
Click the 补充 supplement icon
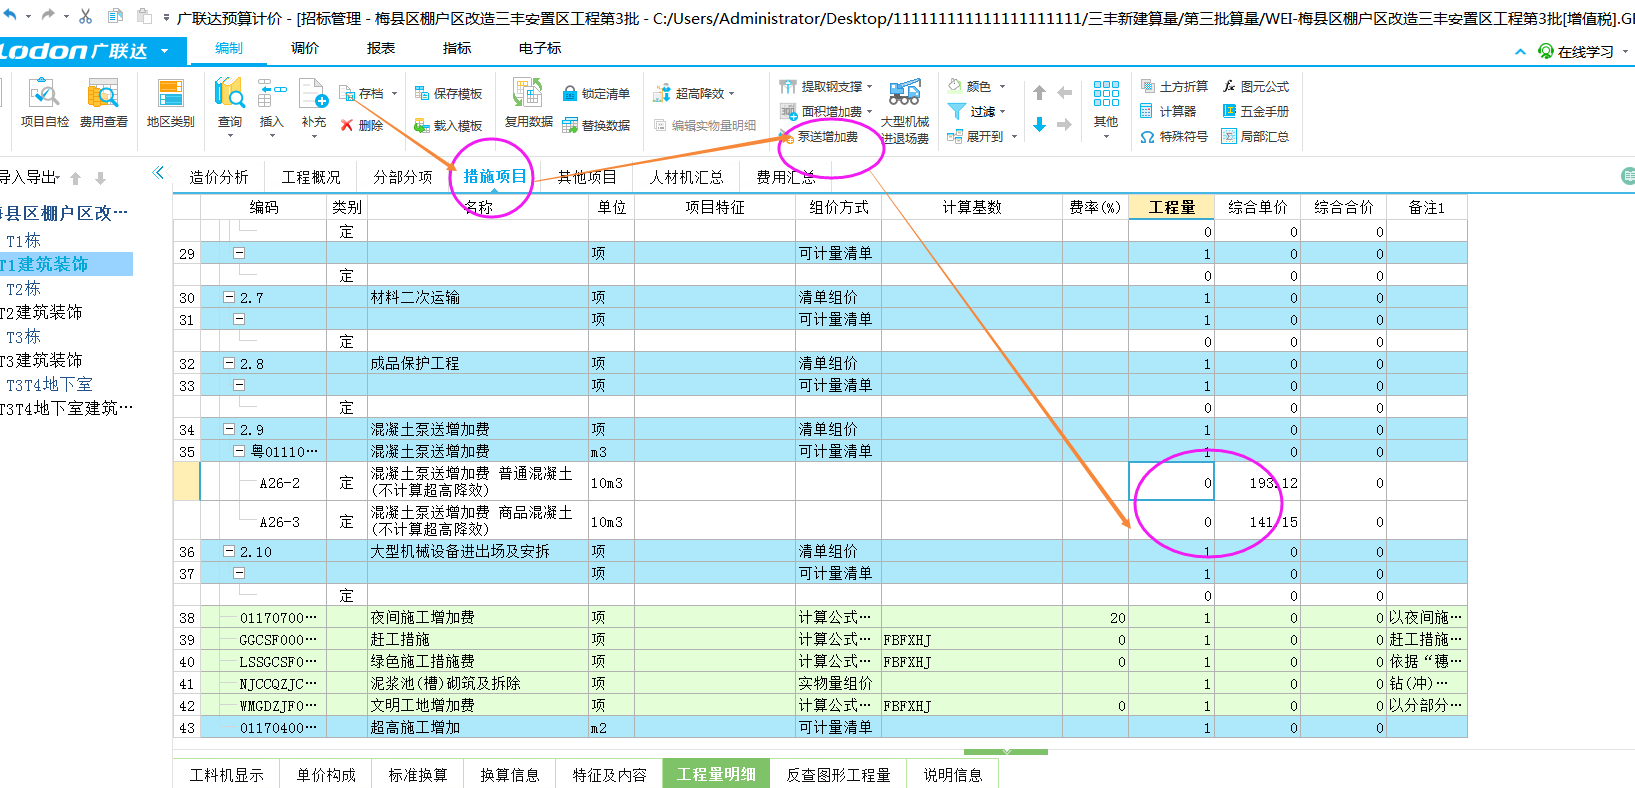pyautogui.click(x=313, y=93)
